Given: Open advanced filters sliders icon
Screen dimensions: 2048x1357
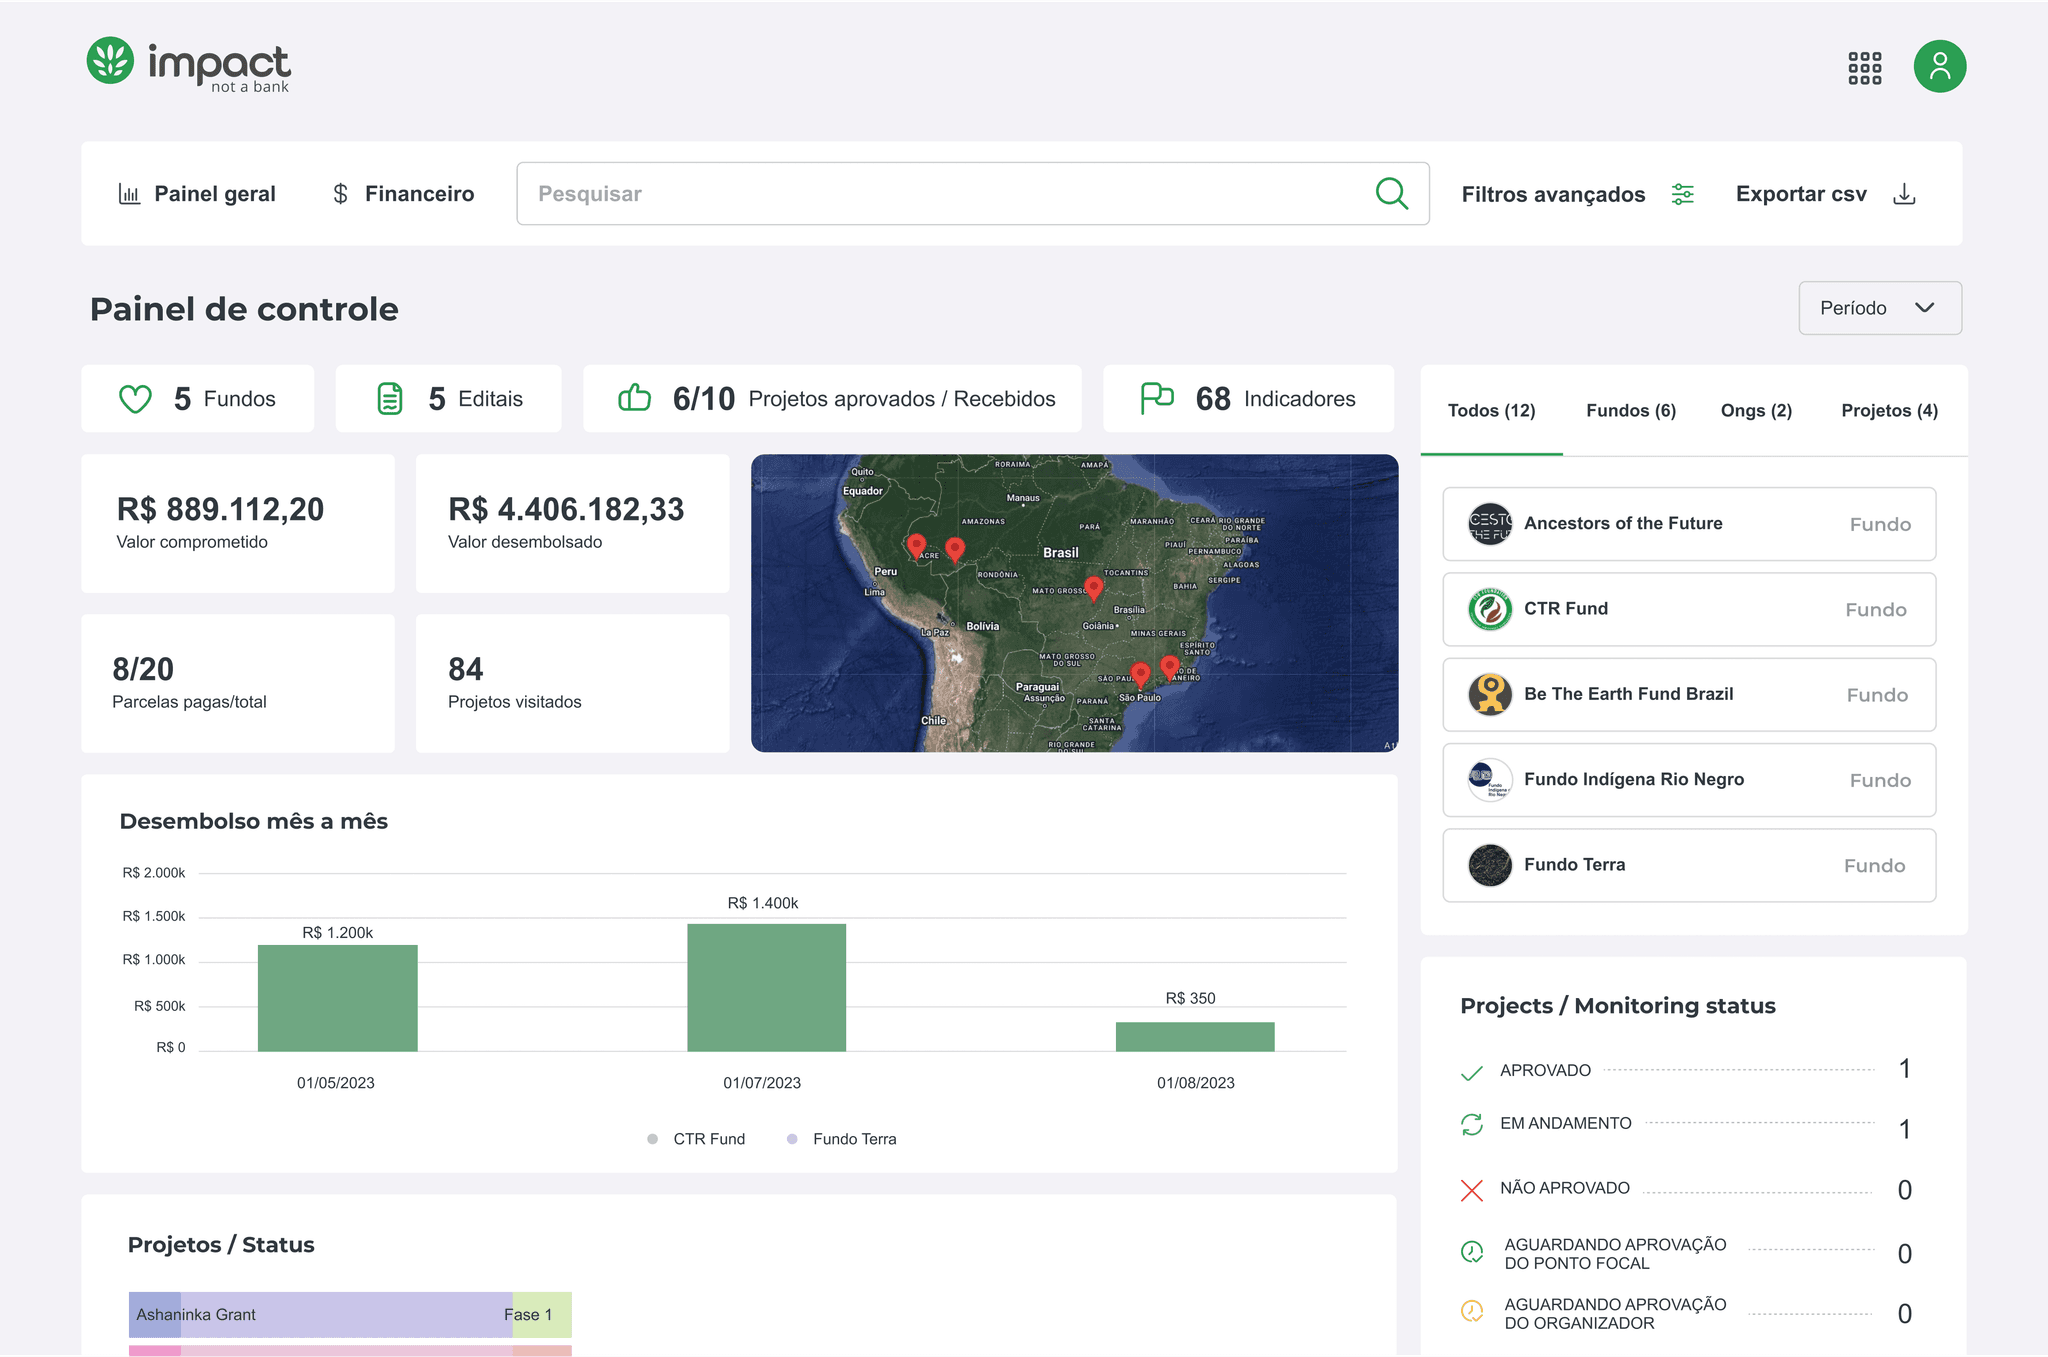Looking at the screenshot, I should click(x=1683, y=194).
